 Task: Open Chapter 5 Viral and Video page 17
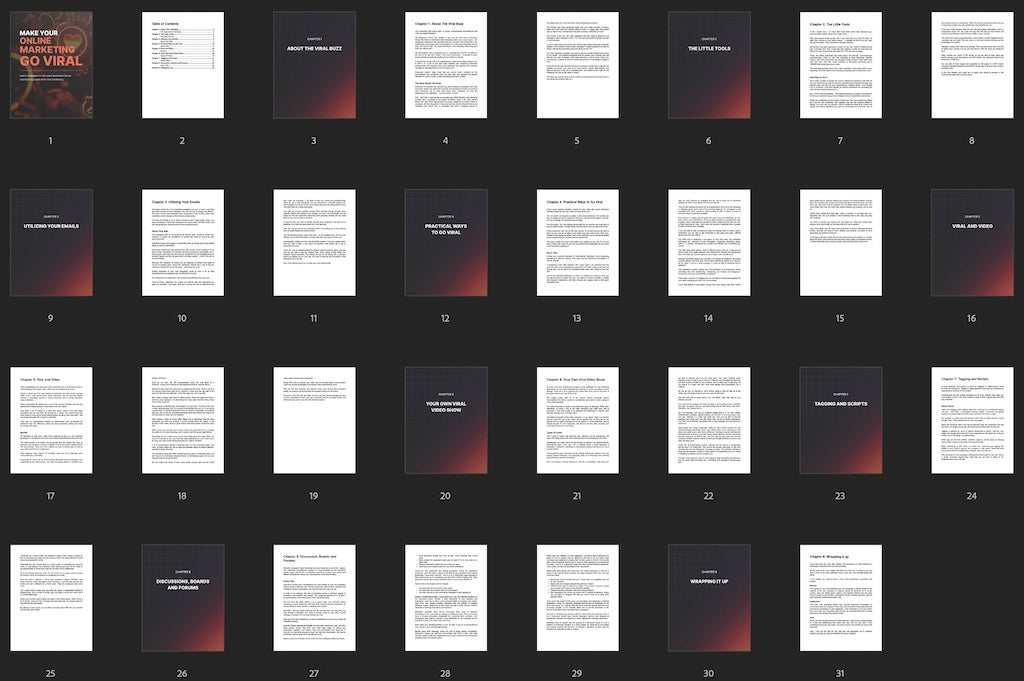click(x=51, y=420)
